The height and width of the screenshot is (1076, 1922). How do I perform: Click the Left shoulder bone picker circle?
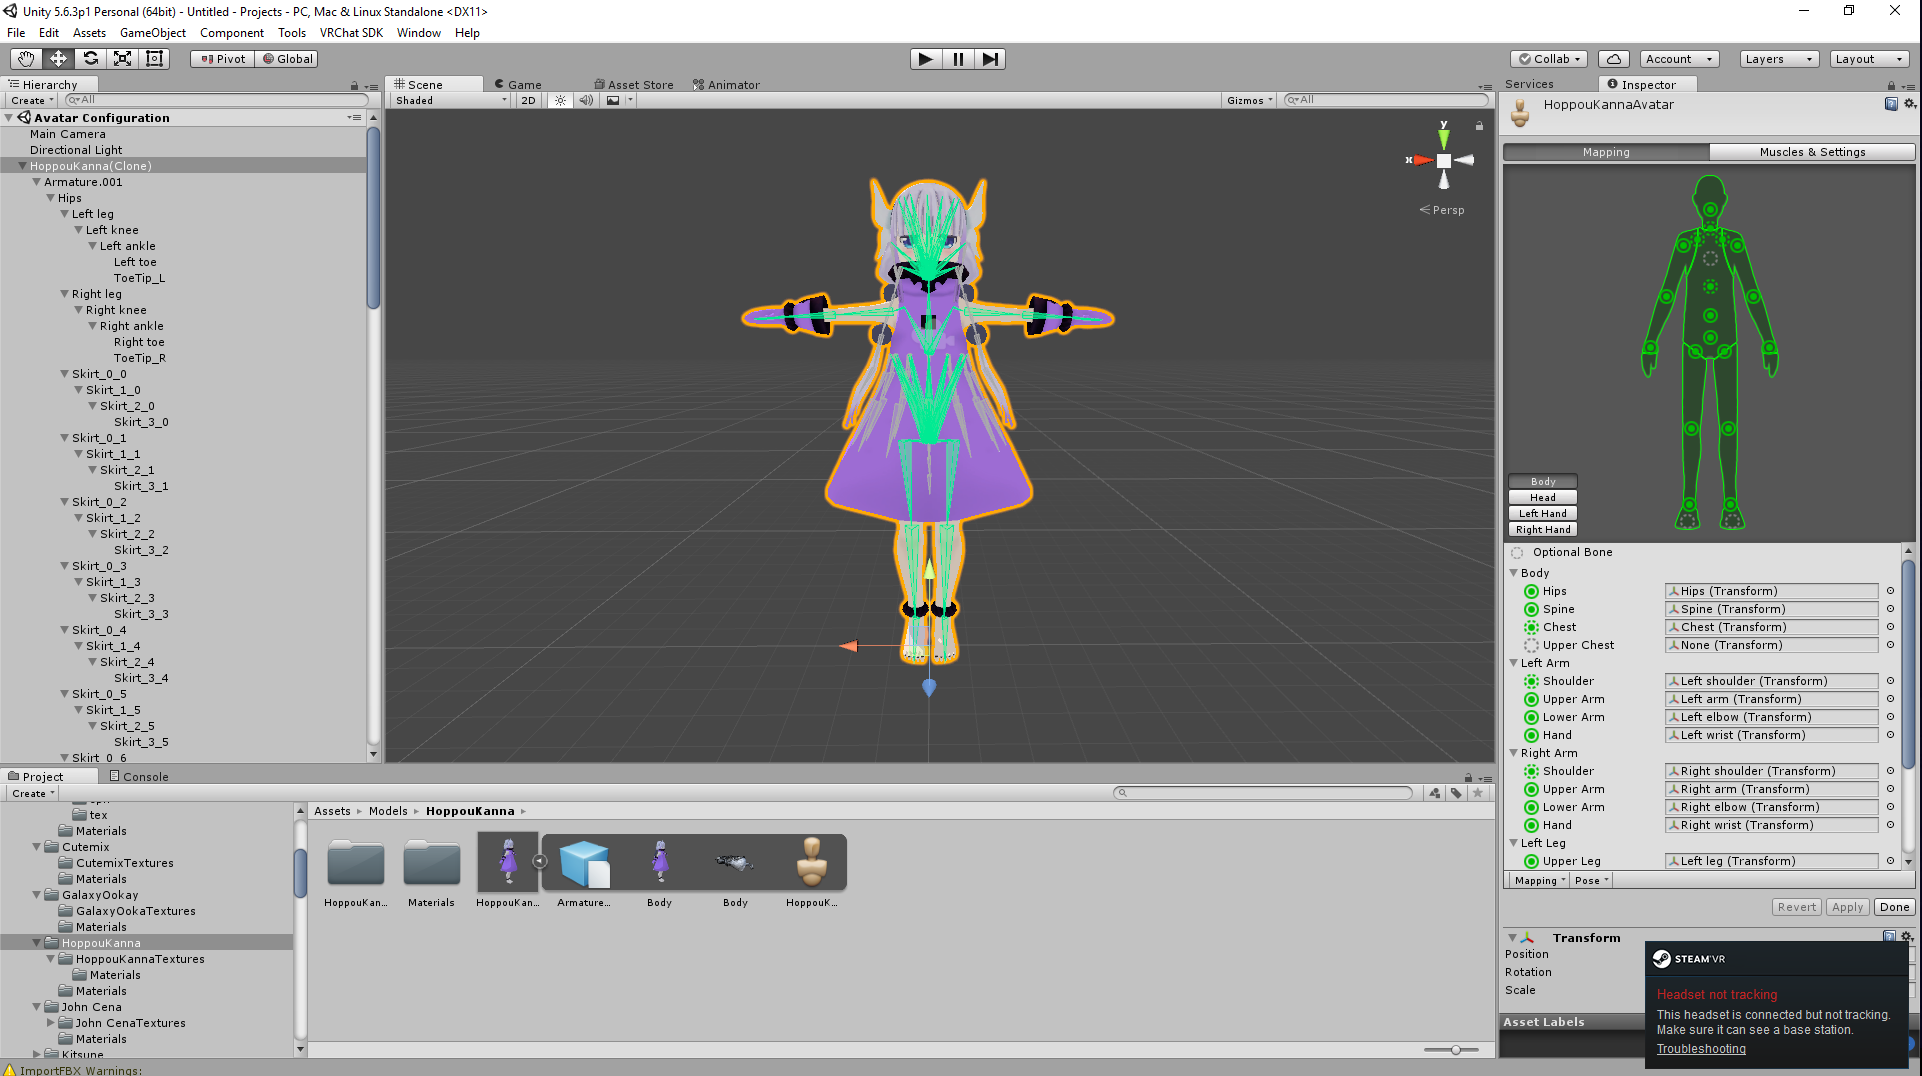tap(1890, 681)
